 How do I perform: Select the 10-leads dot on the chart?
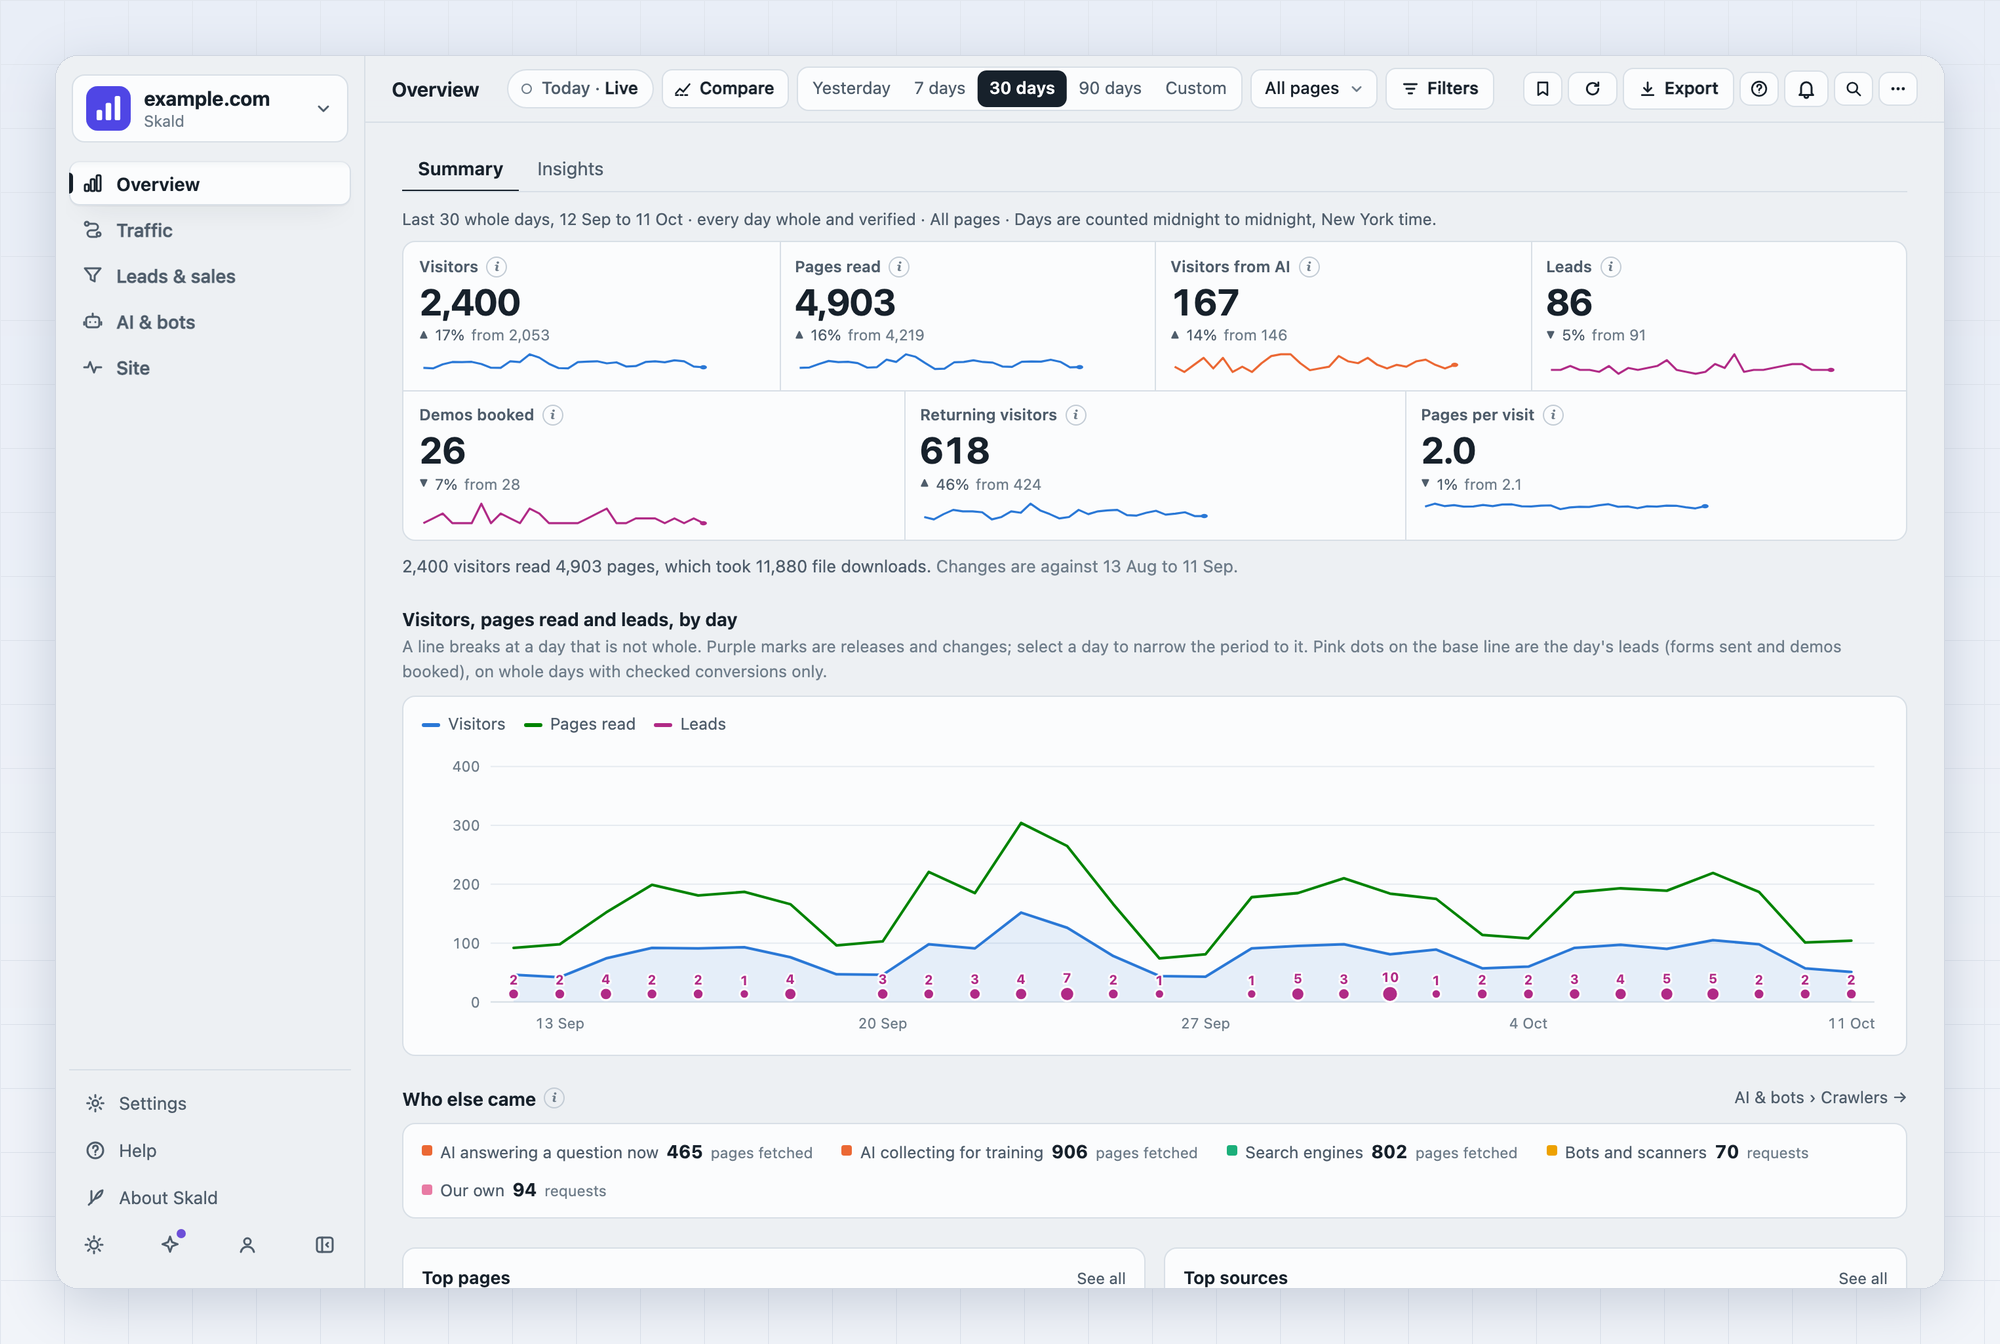[x=1390, y=993]
